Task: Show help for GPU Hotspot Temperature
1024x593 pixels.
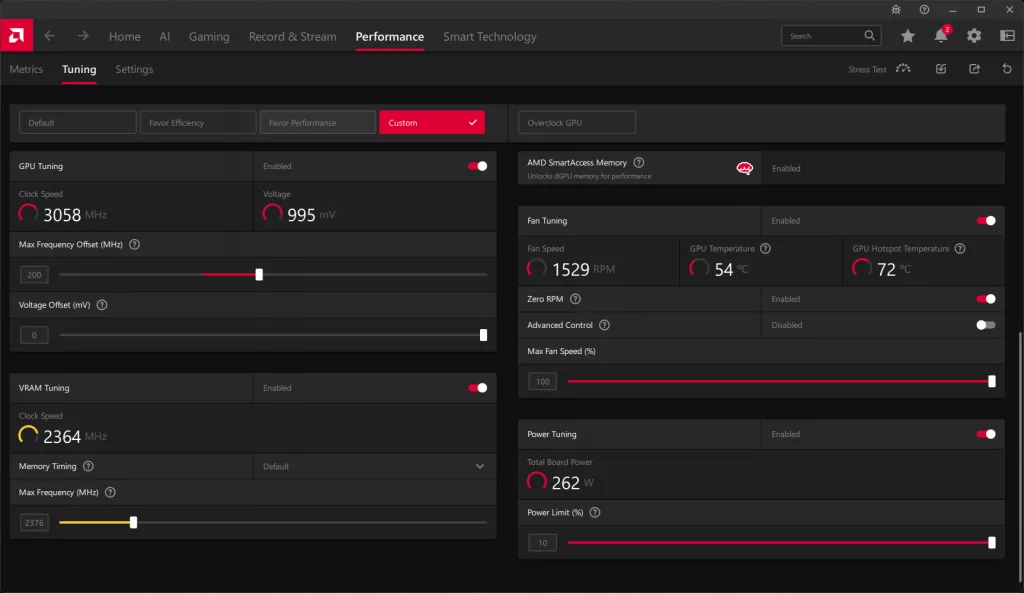Action: 960,248
